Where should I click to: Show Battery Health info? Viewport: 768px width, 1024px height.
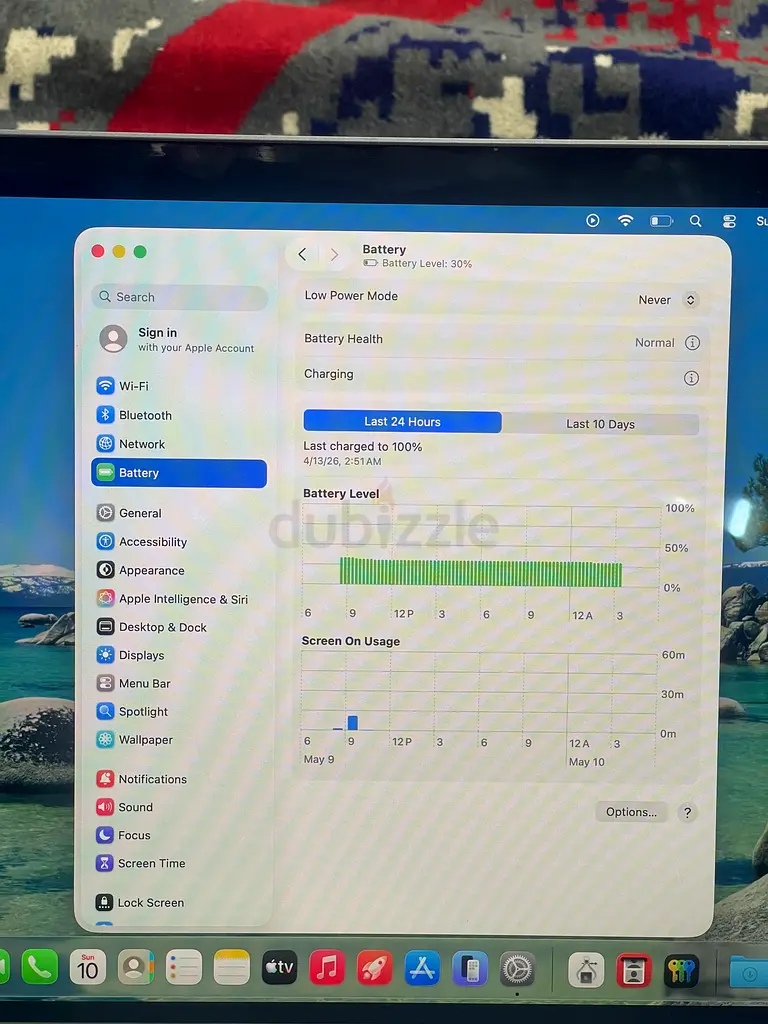point(692,343)
